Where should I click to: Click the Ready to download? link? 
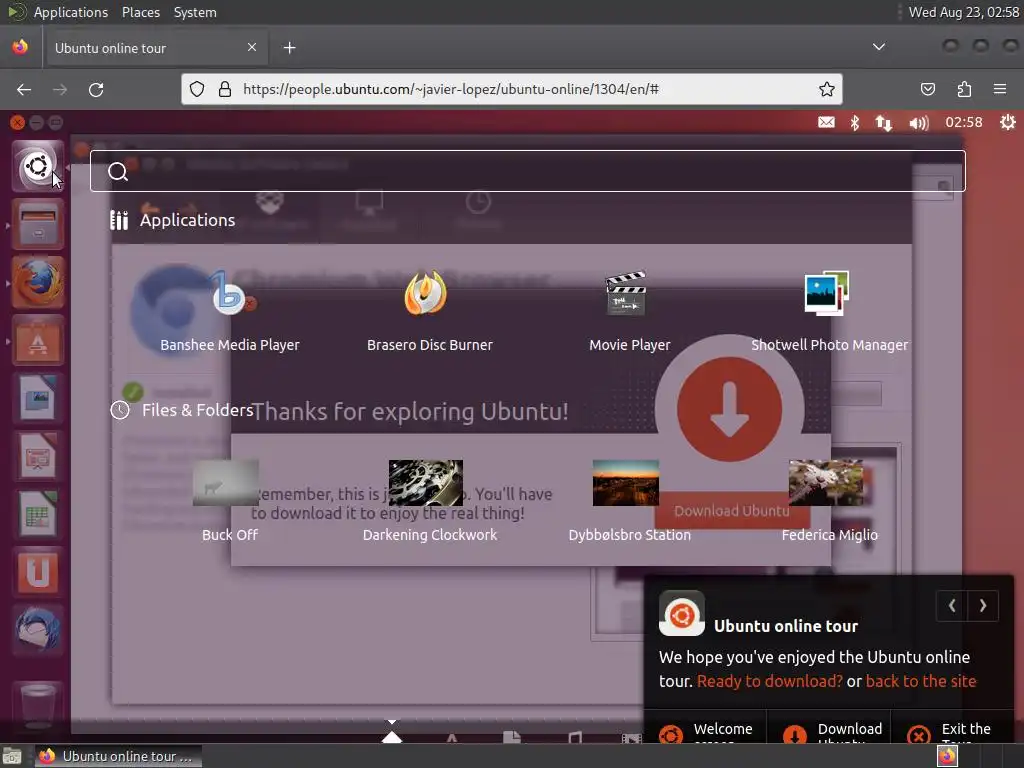click(769, 681)
